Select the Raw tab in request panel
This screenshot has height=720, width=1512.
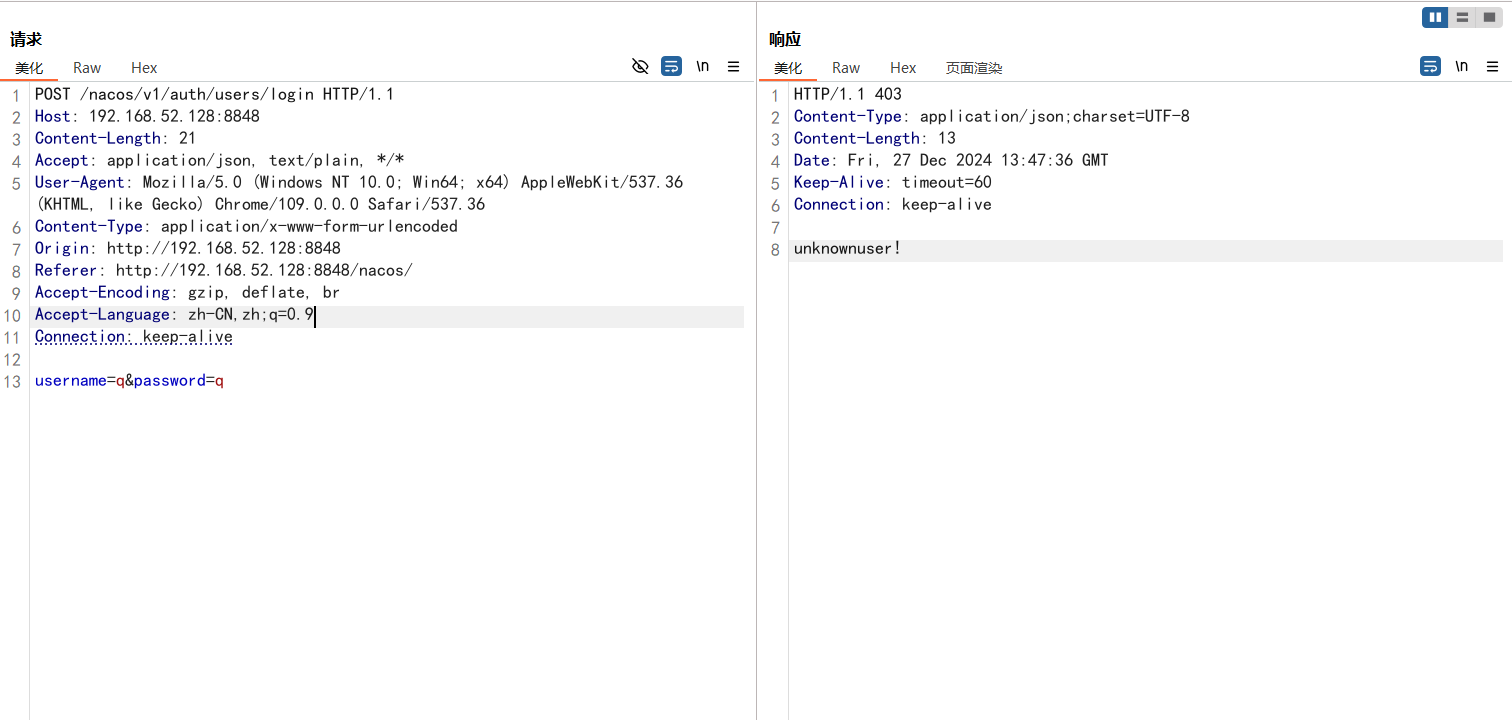pos(87,68)
